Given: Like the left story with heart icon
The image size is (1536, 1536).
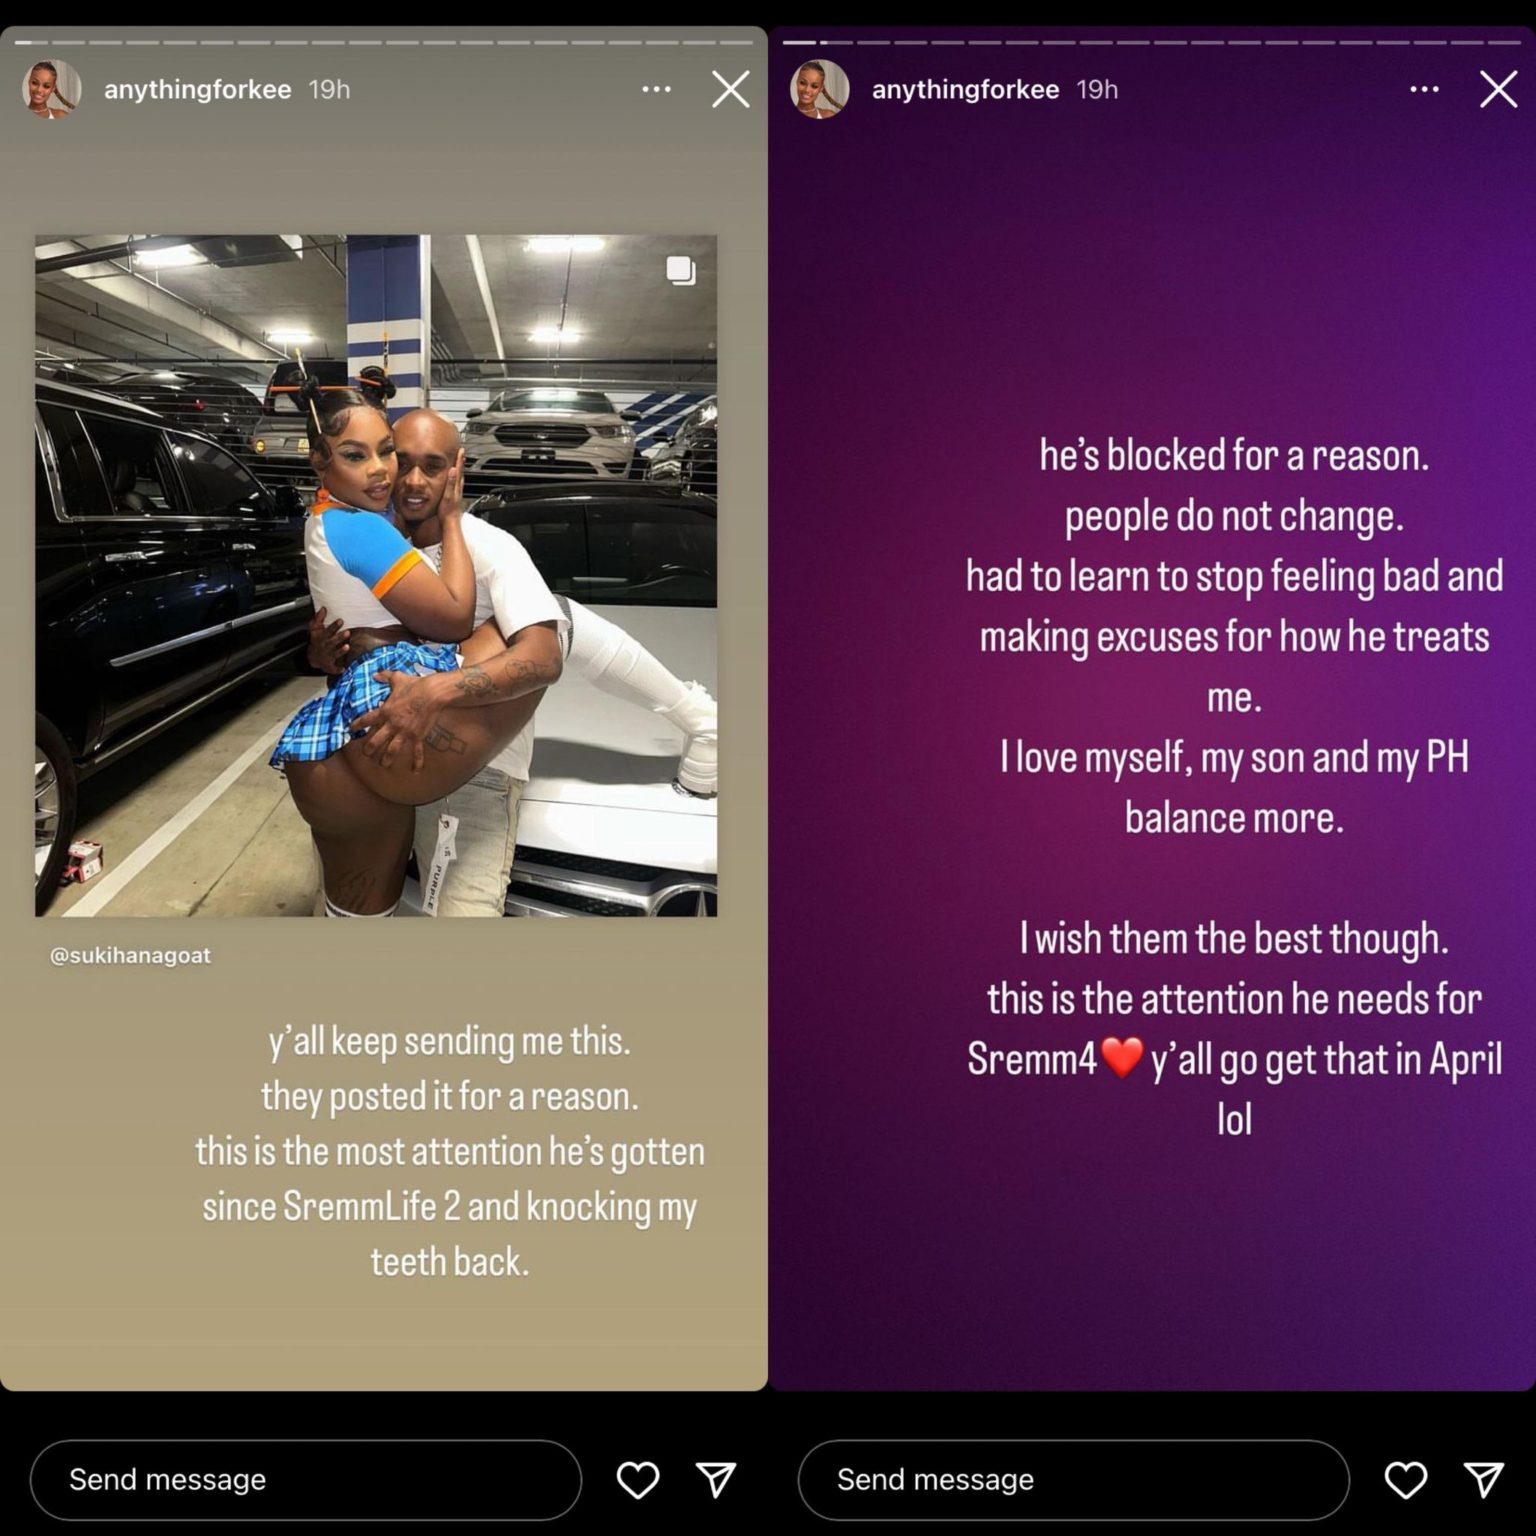Looking at the screenshot, I should [637, 1479].
